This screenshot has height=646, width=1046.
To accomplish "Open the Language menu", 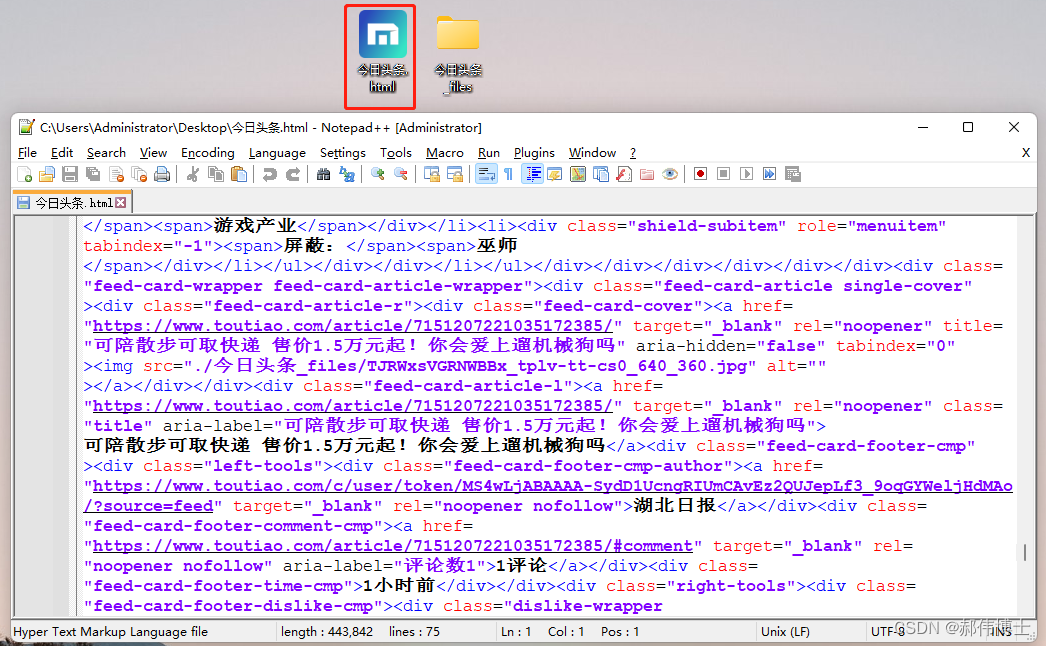I will tap(277, 153).
